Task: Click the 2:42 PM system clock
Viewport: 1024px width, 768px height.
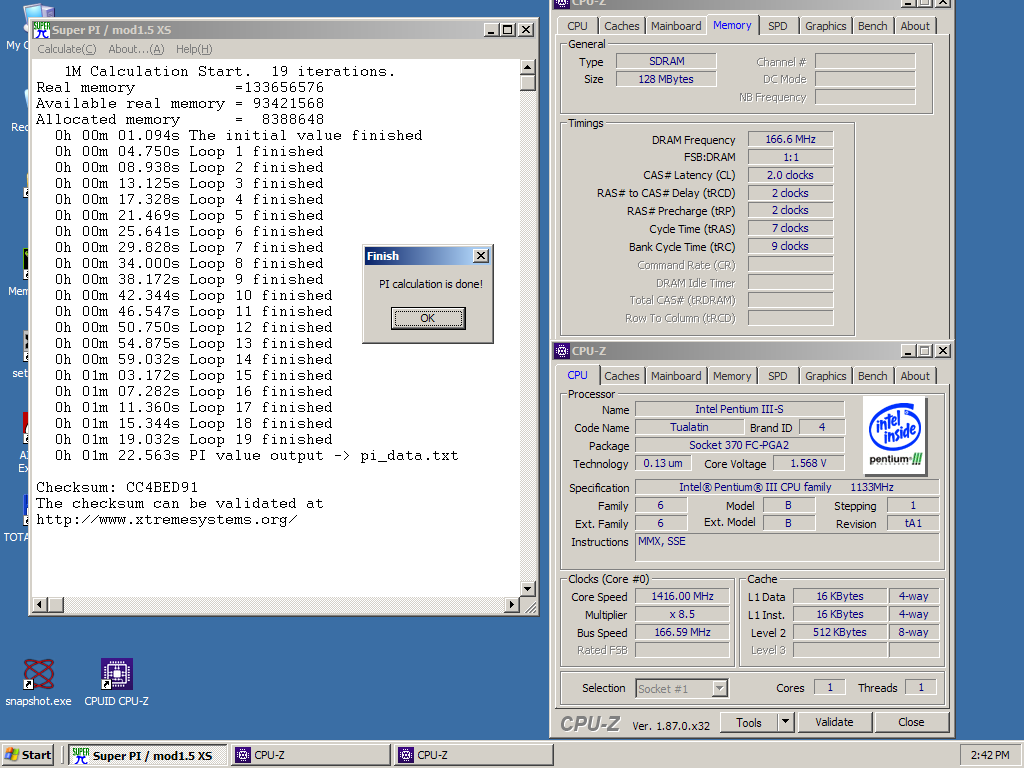Action: tap(990, 755)
